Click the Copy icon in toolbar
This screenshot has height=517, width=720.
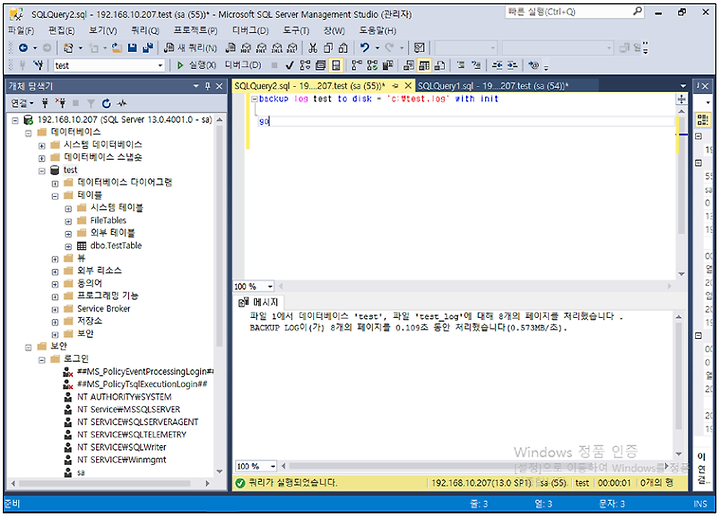click(328, 48)
